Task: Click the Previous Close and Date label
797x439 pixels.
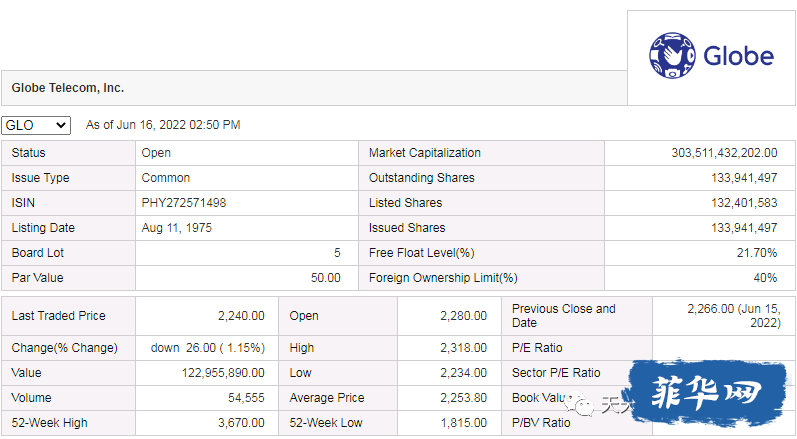Action: (564, 316)
